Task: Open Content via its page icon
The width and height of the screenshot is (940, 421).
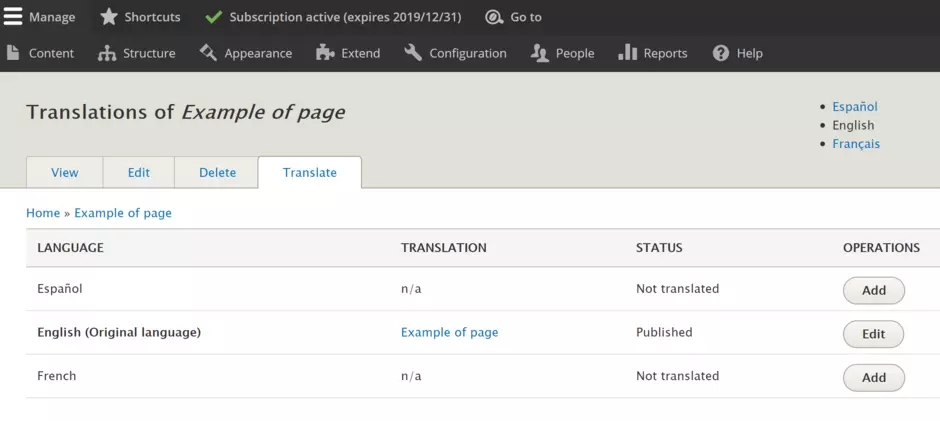Action: [x=13, y=53]
